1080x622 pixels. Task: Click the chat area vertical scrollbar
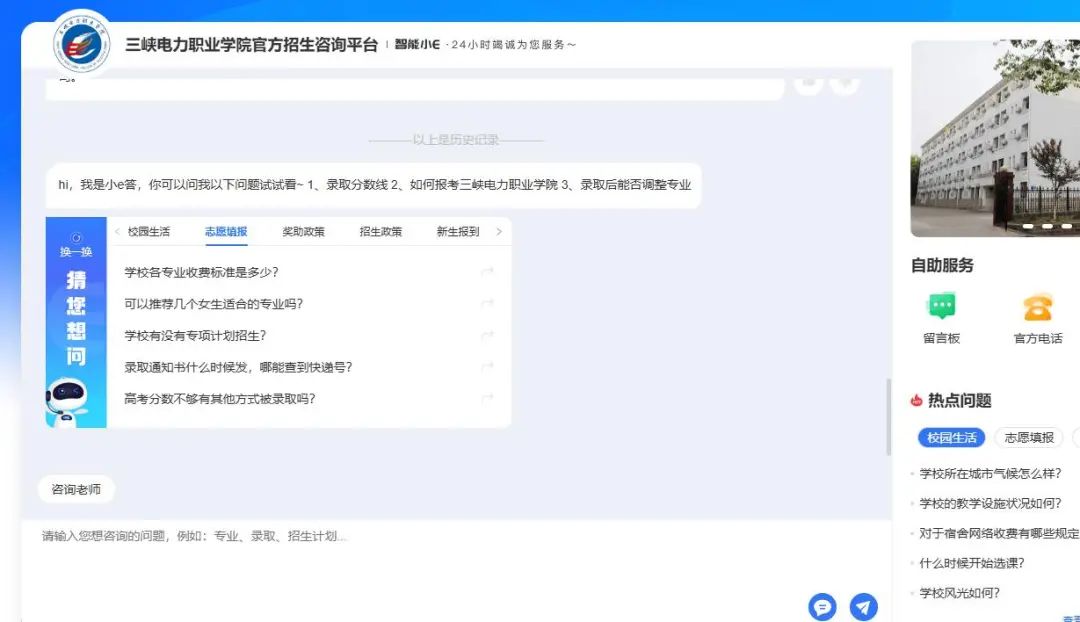tap(887, 415)
